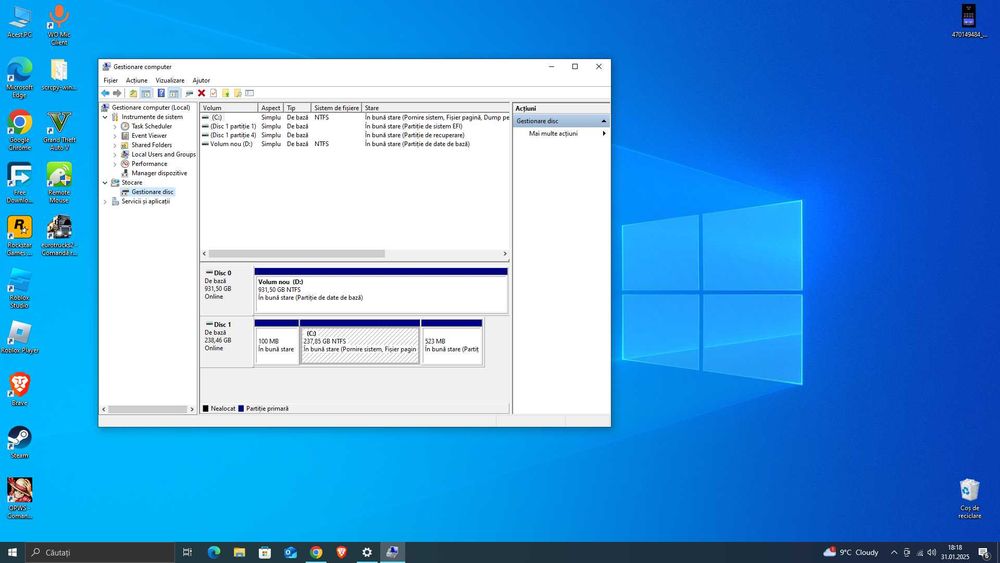1000x563 pixels.
Task: Collapse the Stocare tree node
Action: pyautogui.click(x=105, y=183)
